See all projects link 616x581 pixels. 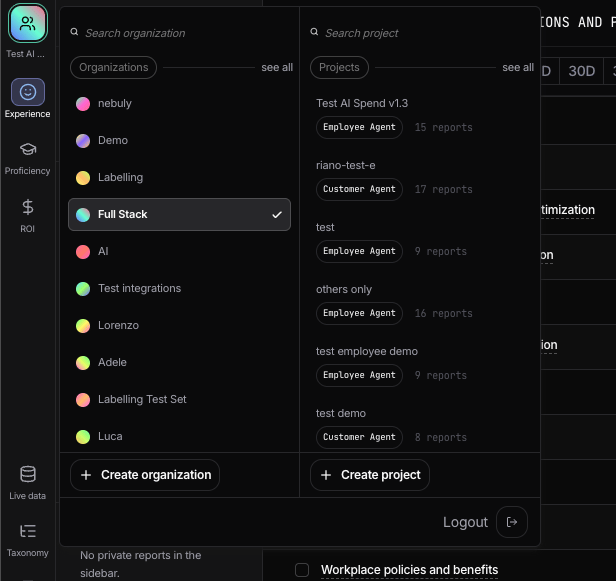tap(518, 68)
